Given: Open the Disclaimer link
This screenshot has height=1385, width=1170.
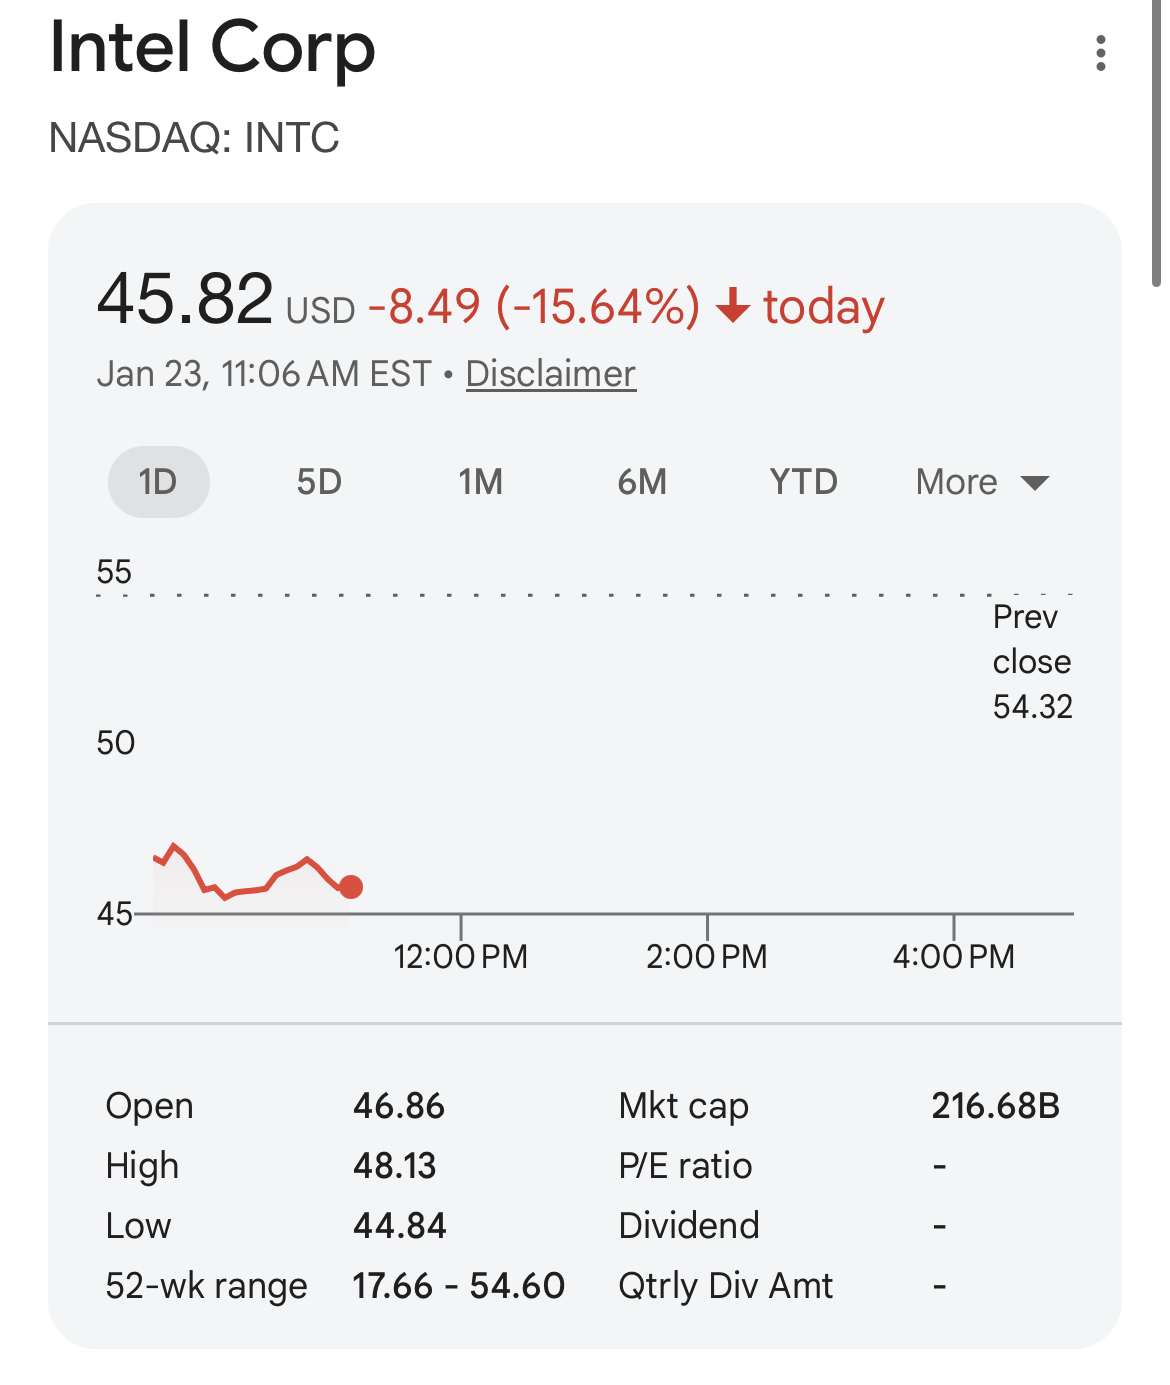Looking at the screenshot, I should coord(551,374).
